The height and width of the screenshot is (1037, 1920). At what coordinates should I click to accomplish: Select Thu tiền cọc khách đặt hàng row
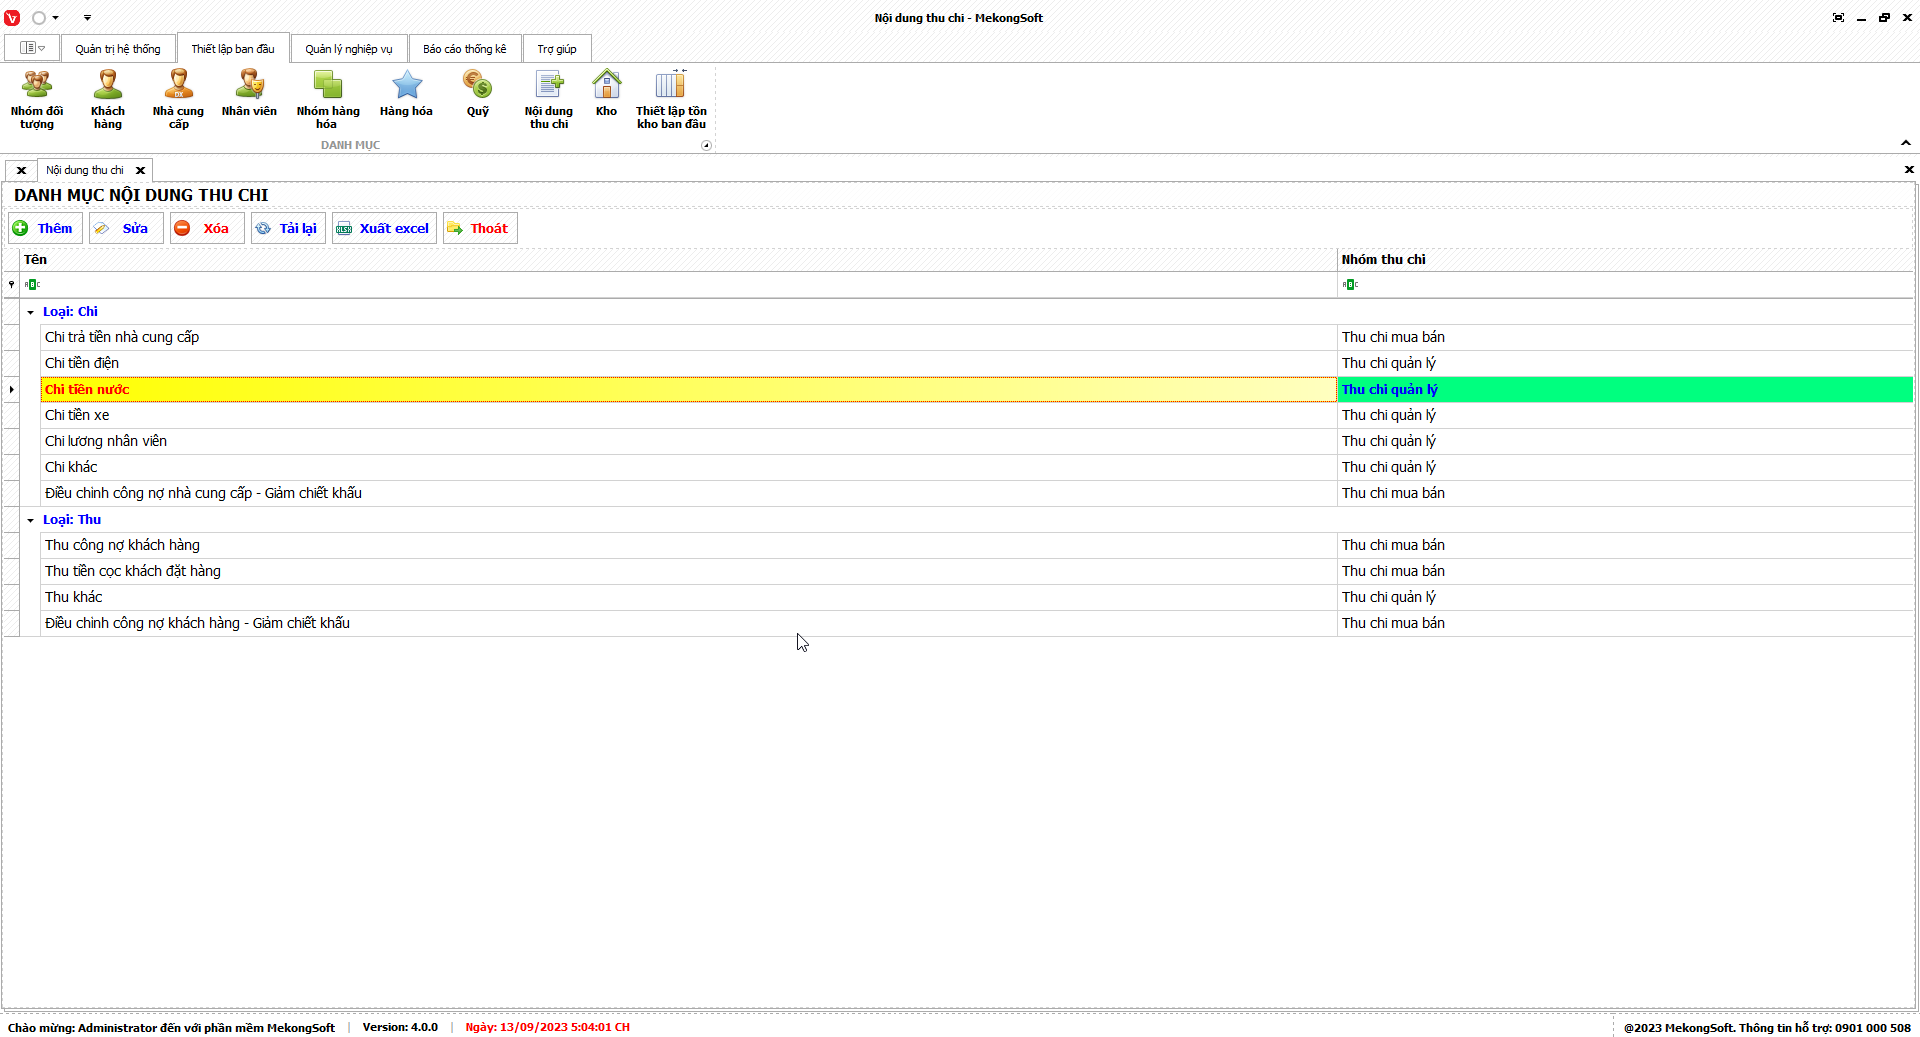coord(977,571)
